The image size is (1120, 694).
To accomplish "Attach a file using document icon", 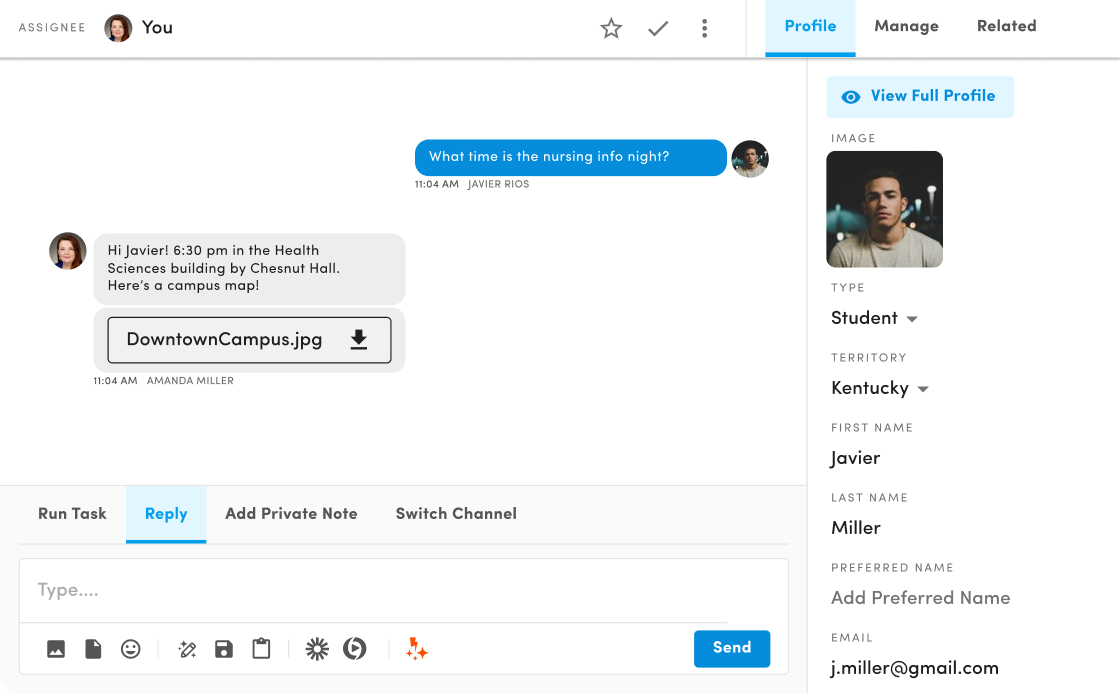I will point(93,649).
